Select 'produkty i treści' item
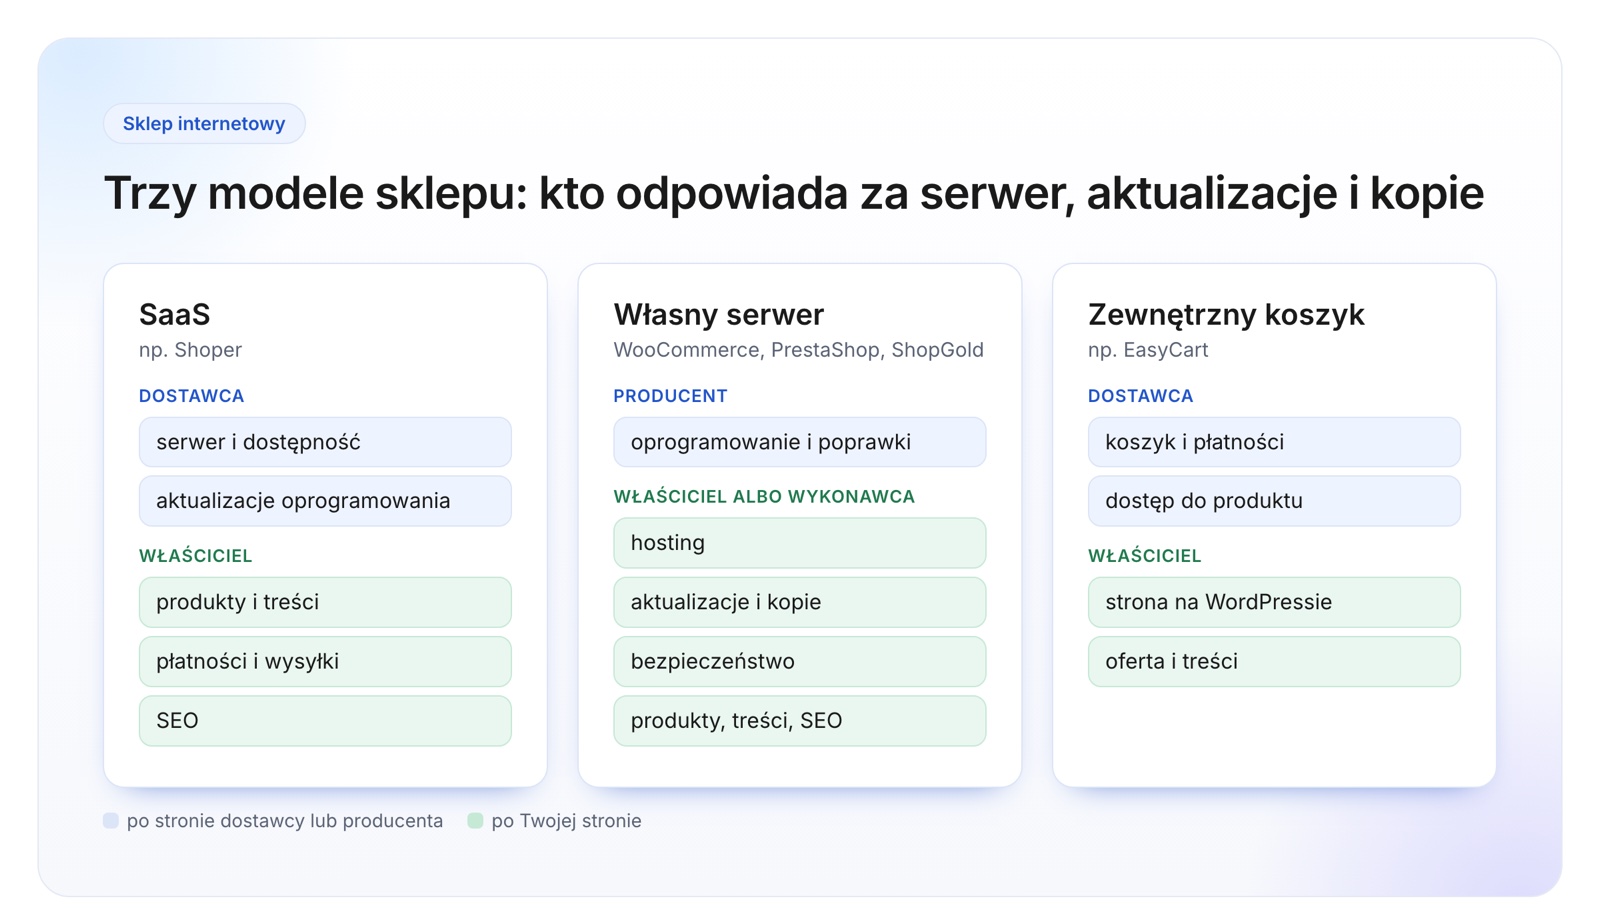This screenshot has width=1600, height=920. pyautogui.click(x=325, y=602)
